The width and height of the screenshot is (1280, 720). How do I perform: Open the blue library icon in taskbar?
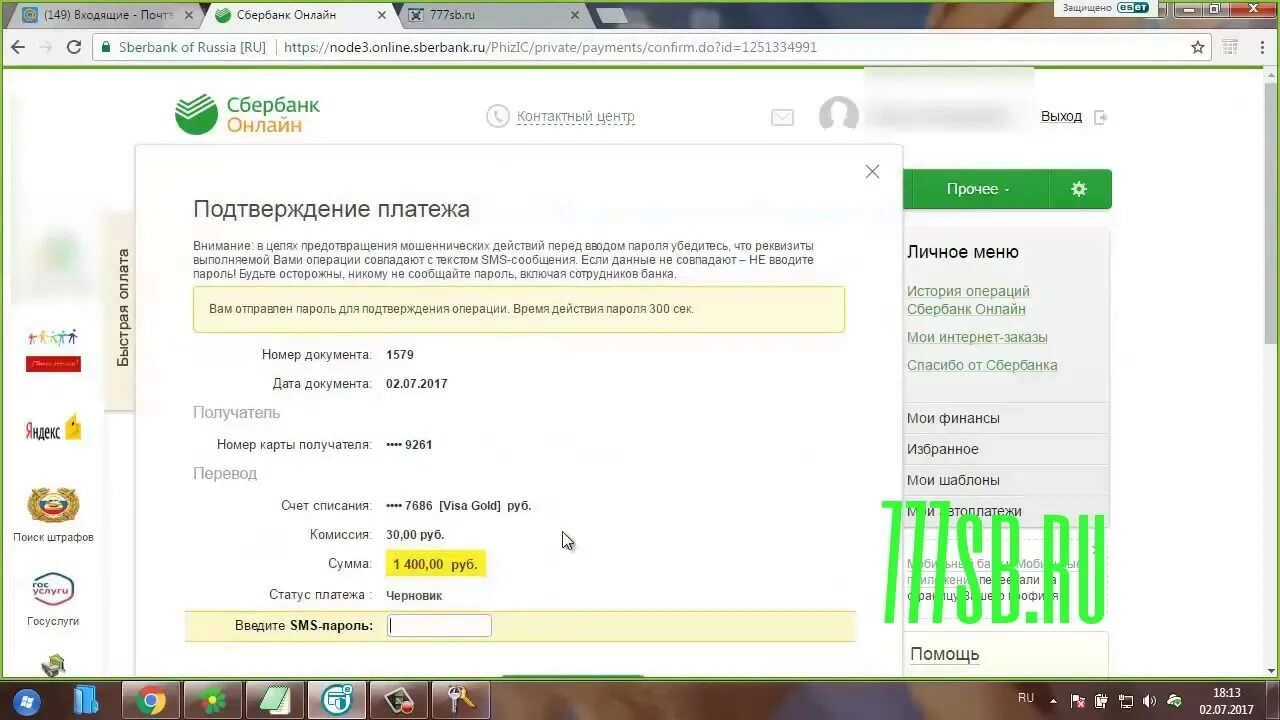[88, 700]
